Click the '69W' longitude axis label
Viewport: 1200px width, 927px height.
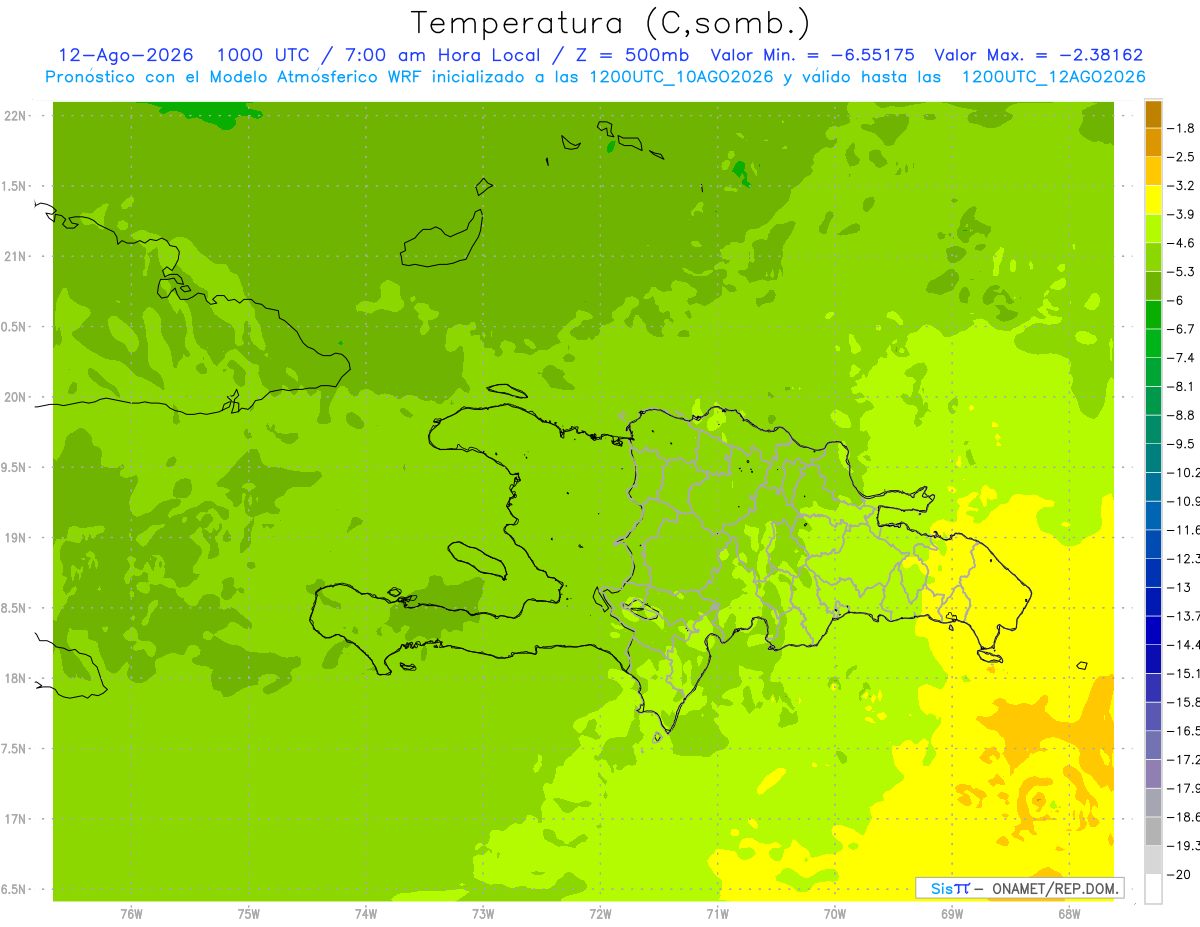(x=952, y=912)
